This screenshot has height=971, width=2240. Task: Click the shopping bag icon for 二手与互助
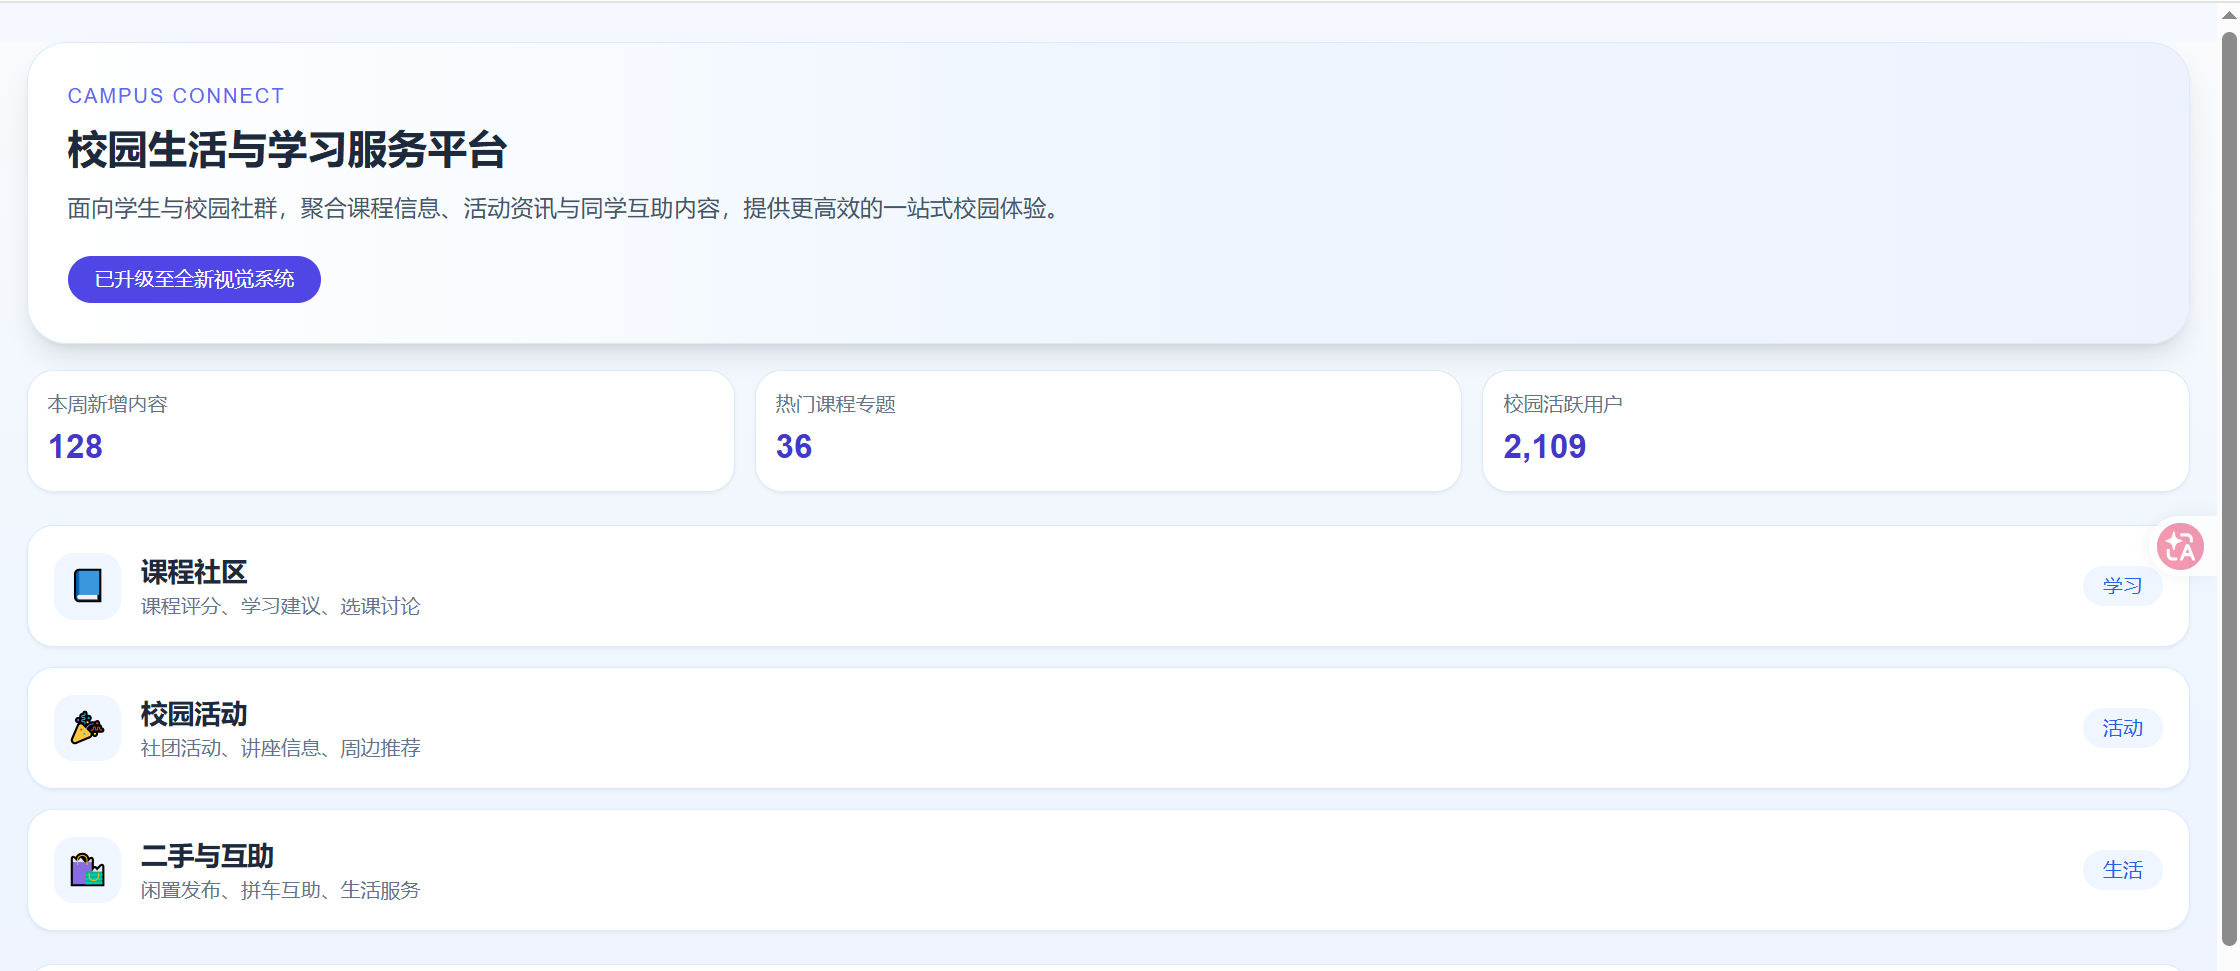tap(87, 870)
